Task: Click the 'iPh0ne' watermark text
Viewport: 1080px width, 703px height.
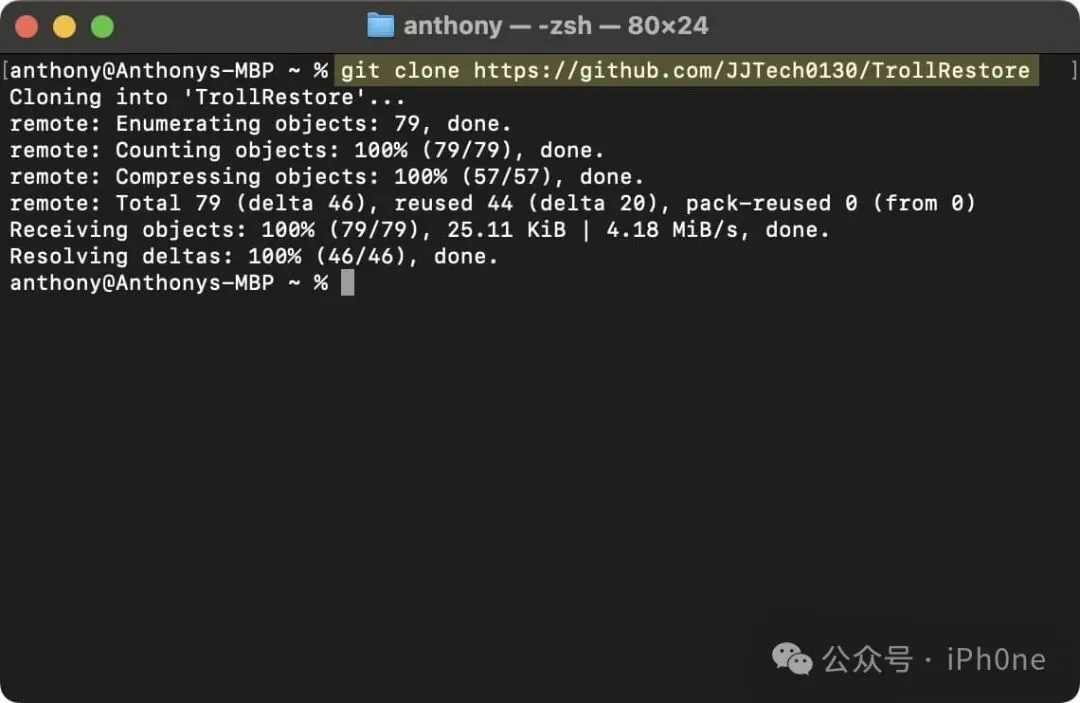Action: (x=996, y=660)
